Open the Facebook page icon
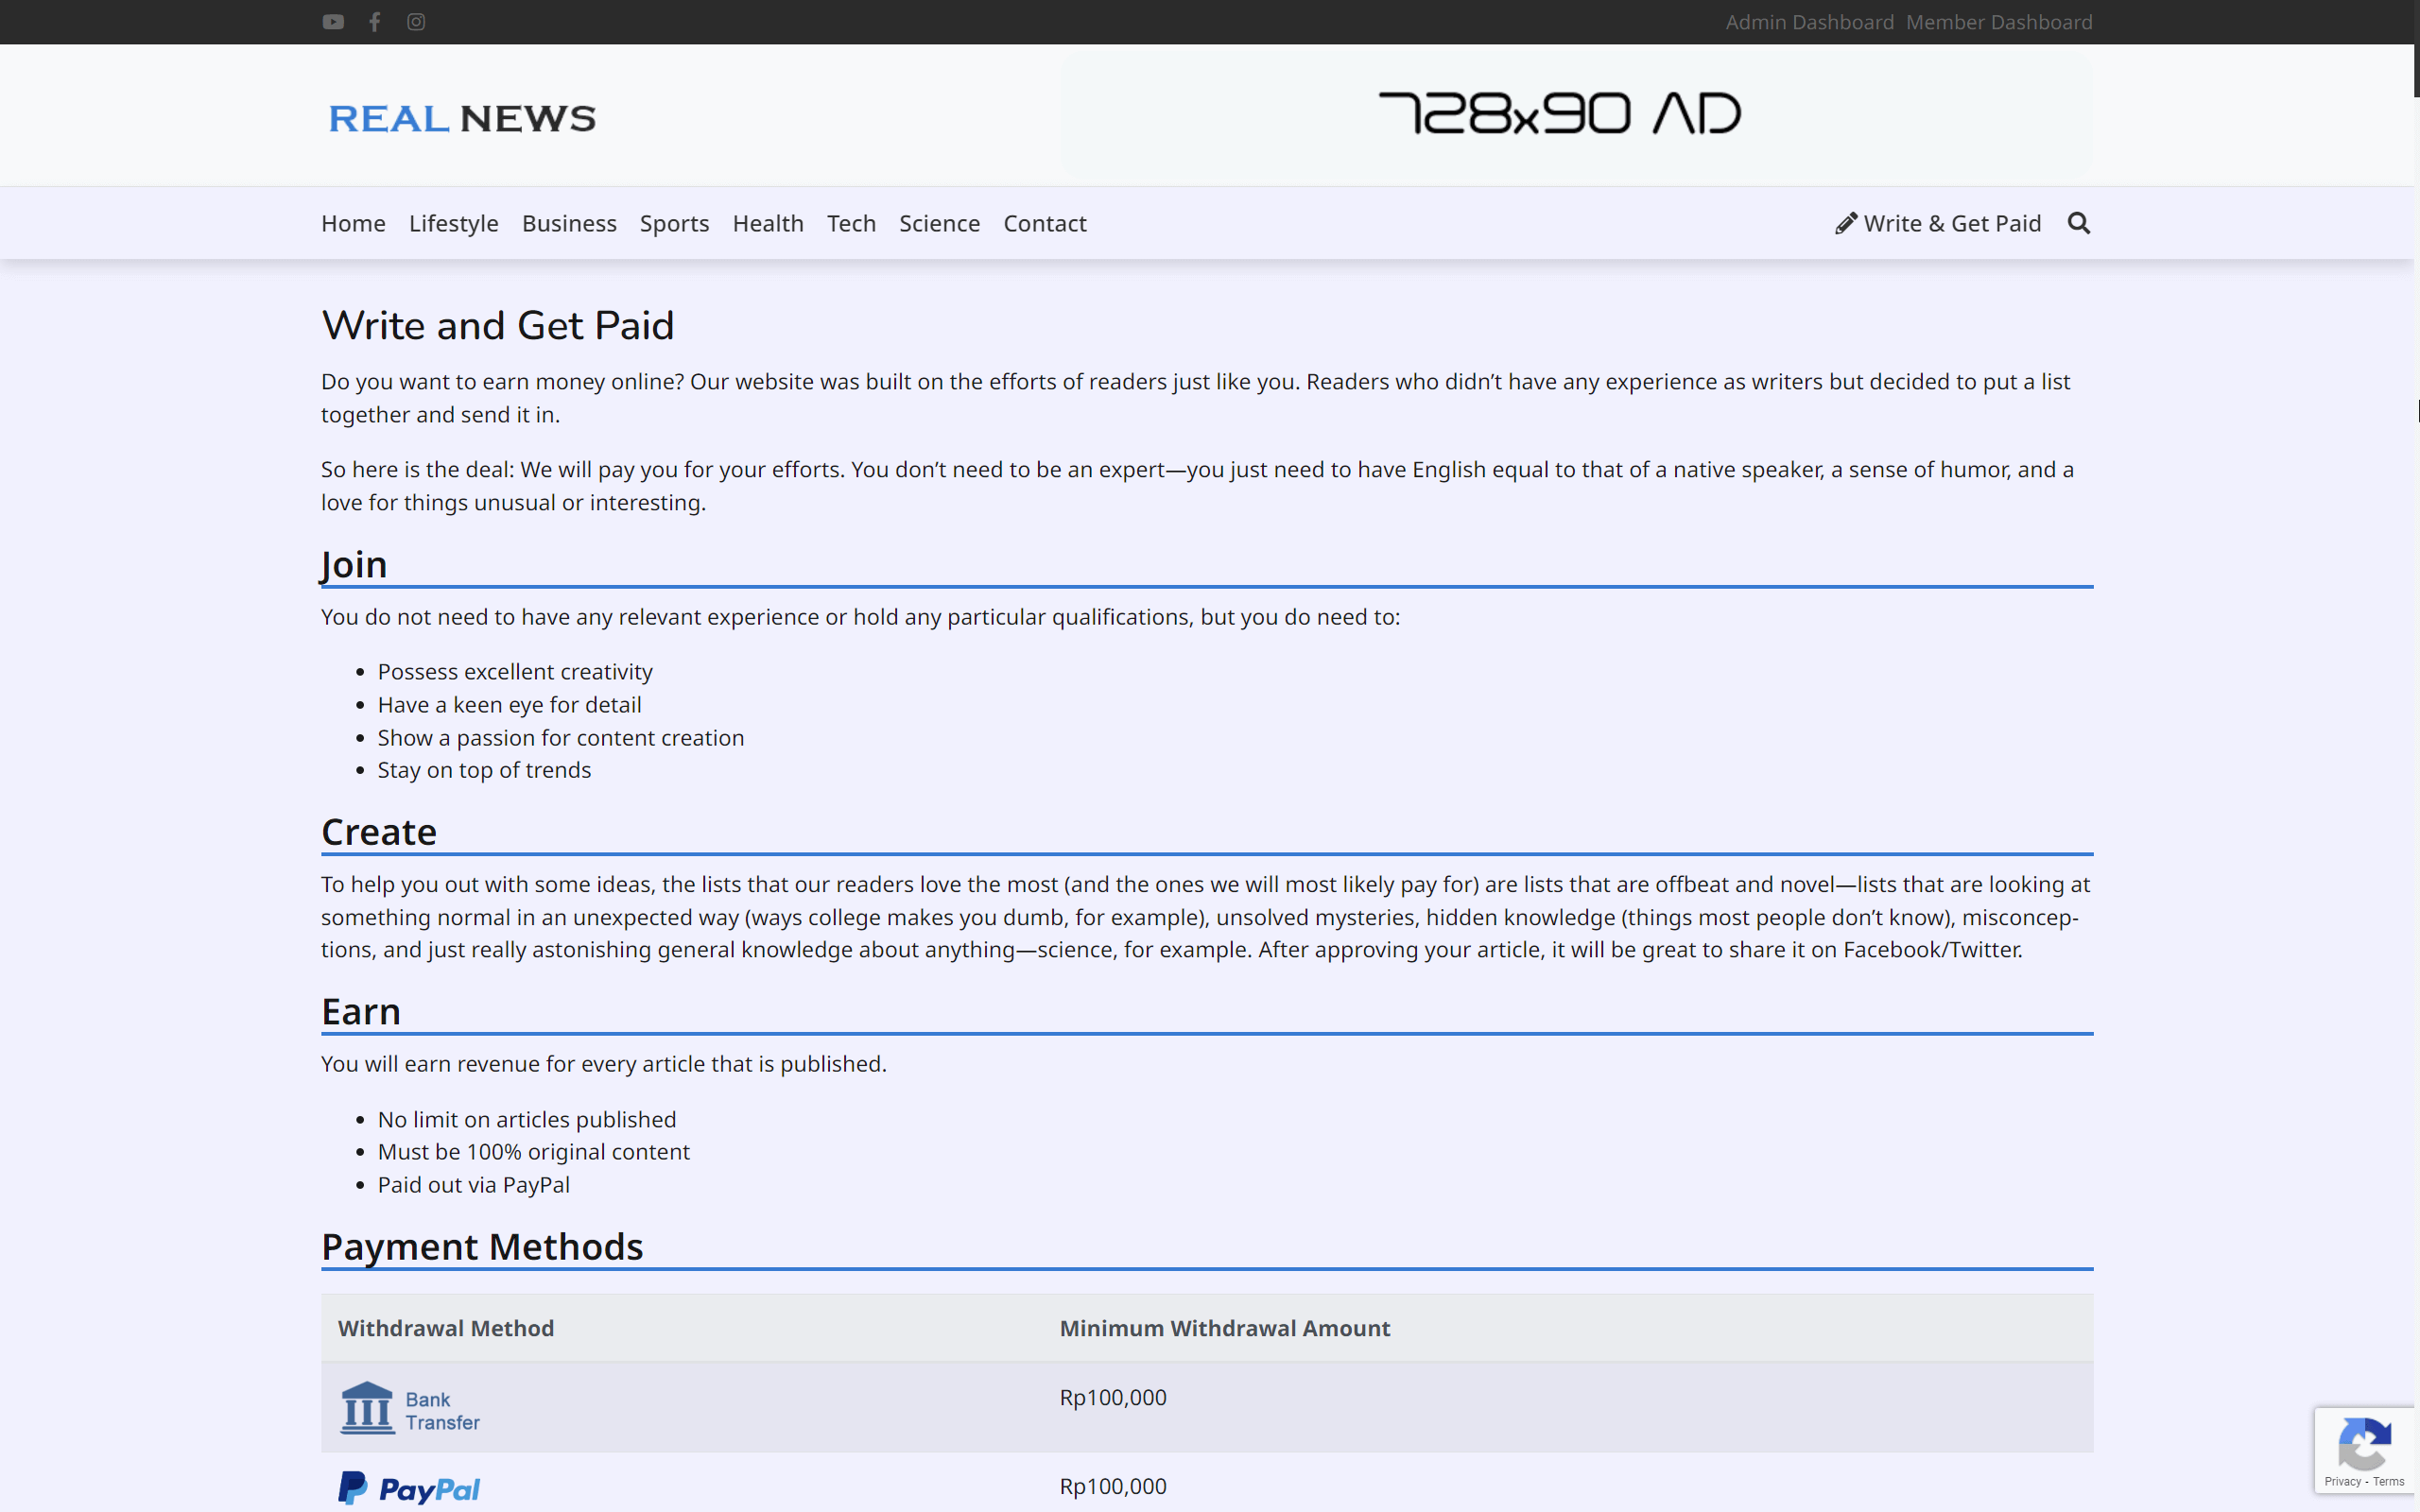Screen dimensions: 2420x1512 click(375, 21)
